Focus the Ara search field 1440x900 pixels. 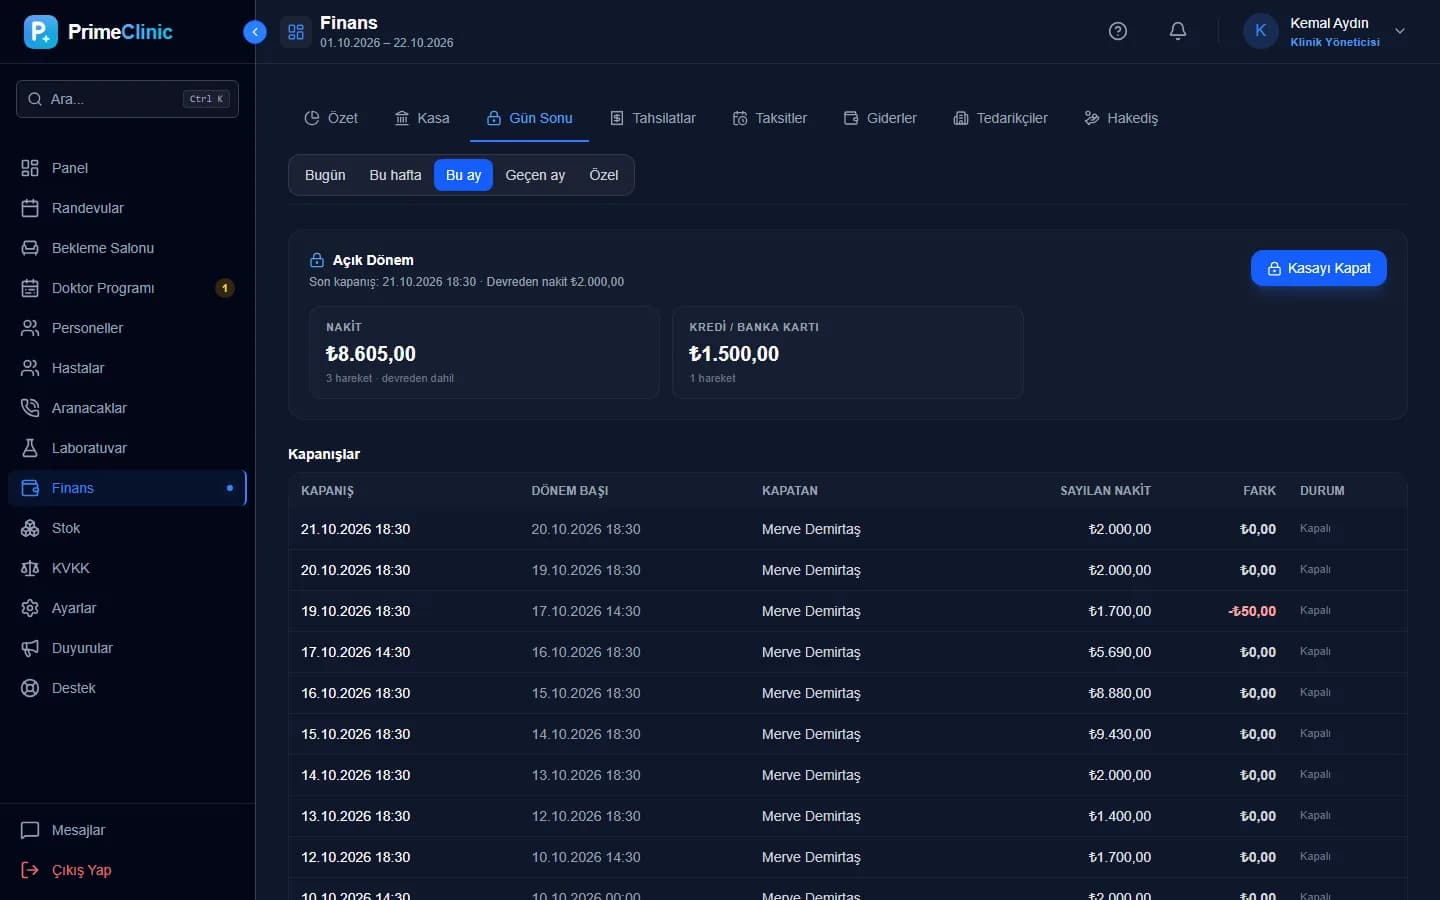127,99
